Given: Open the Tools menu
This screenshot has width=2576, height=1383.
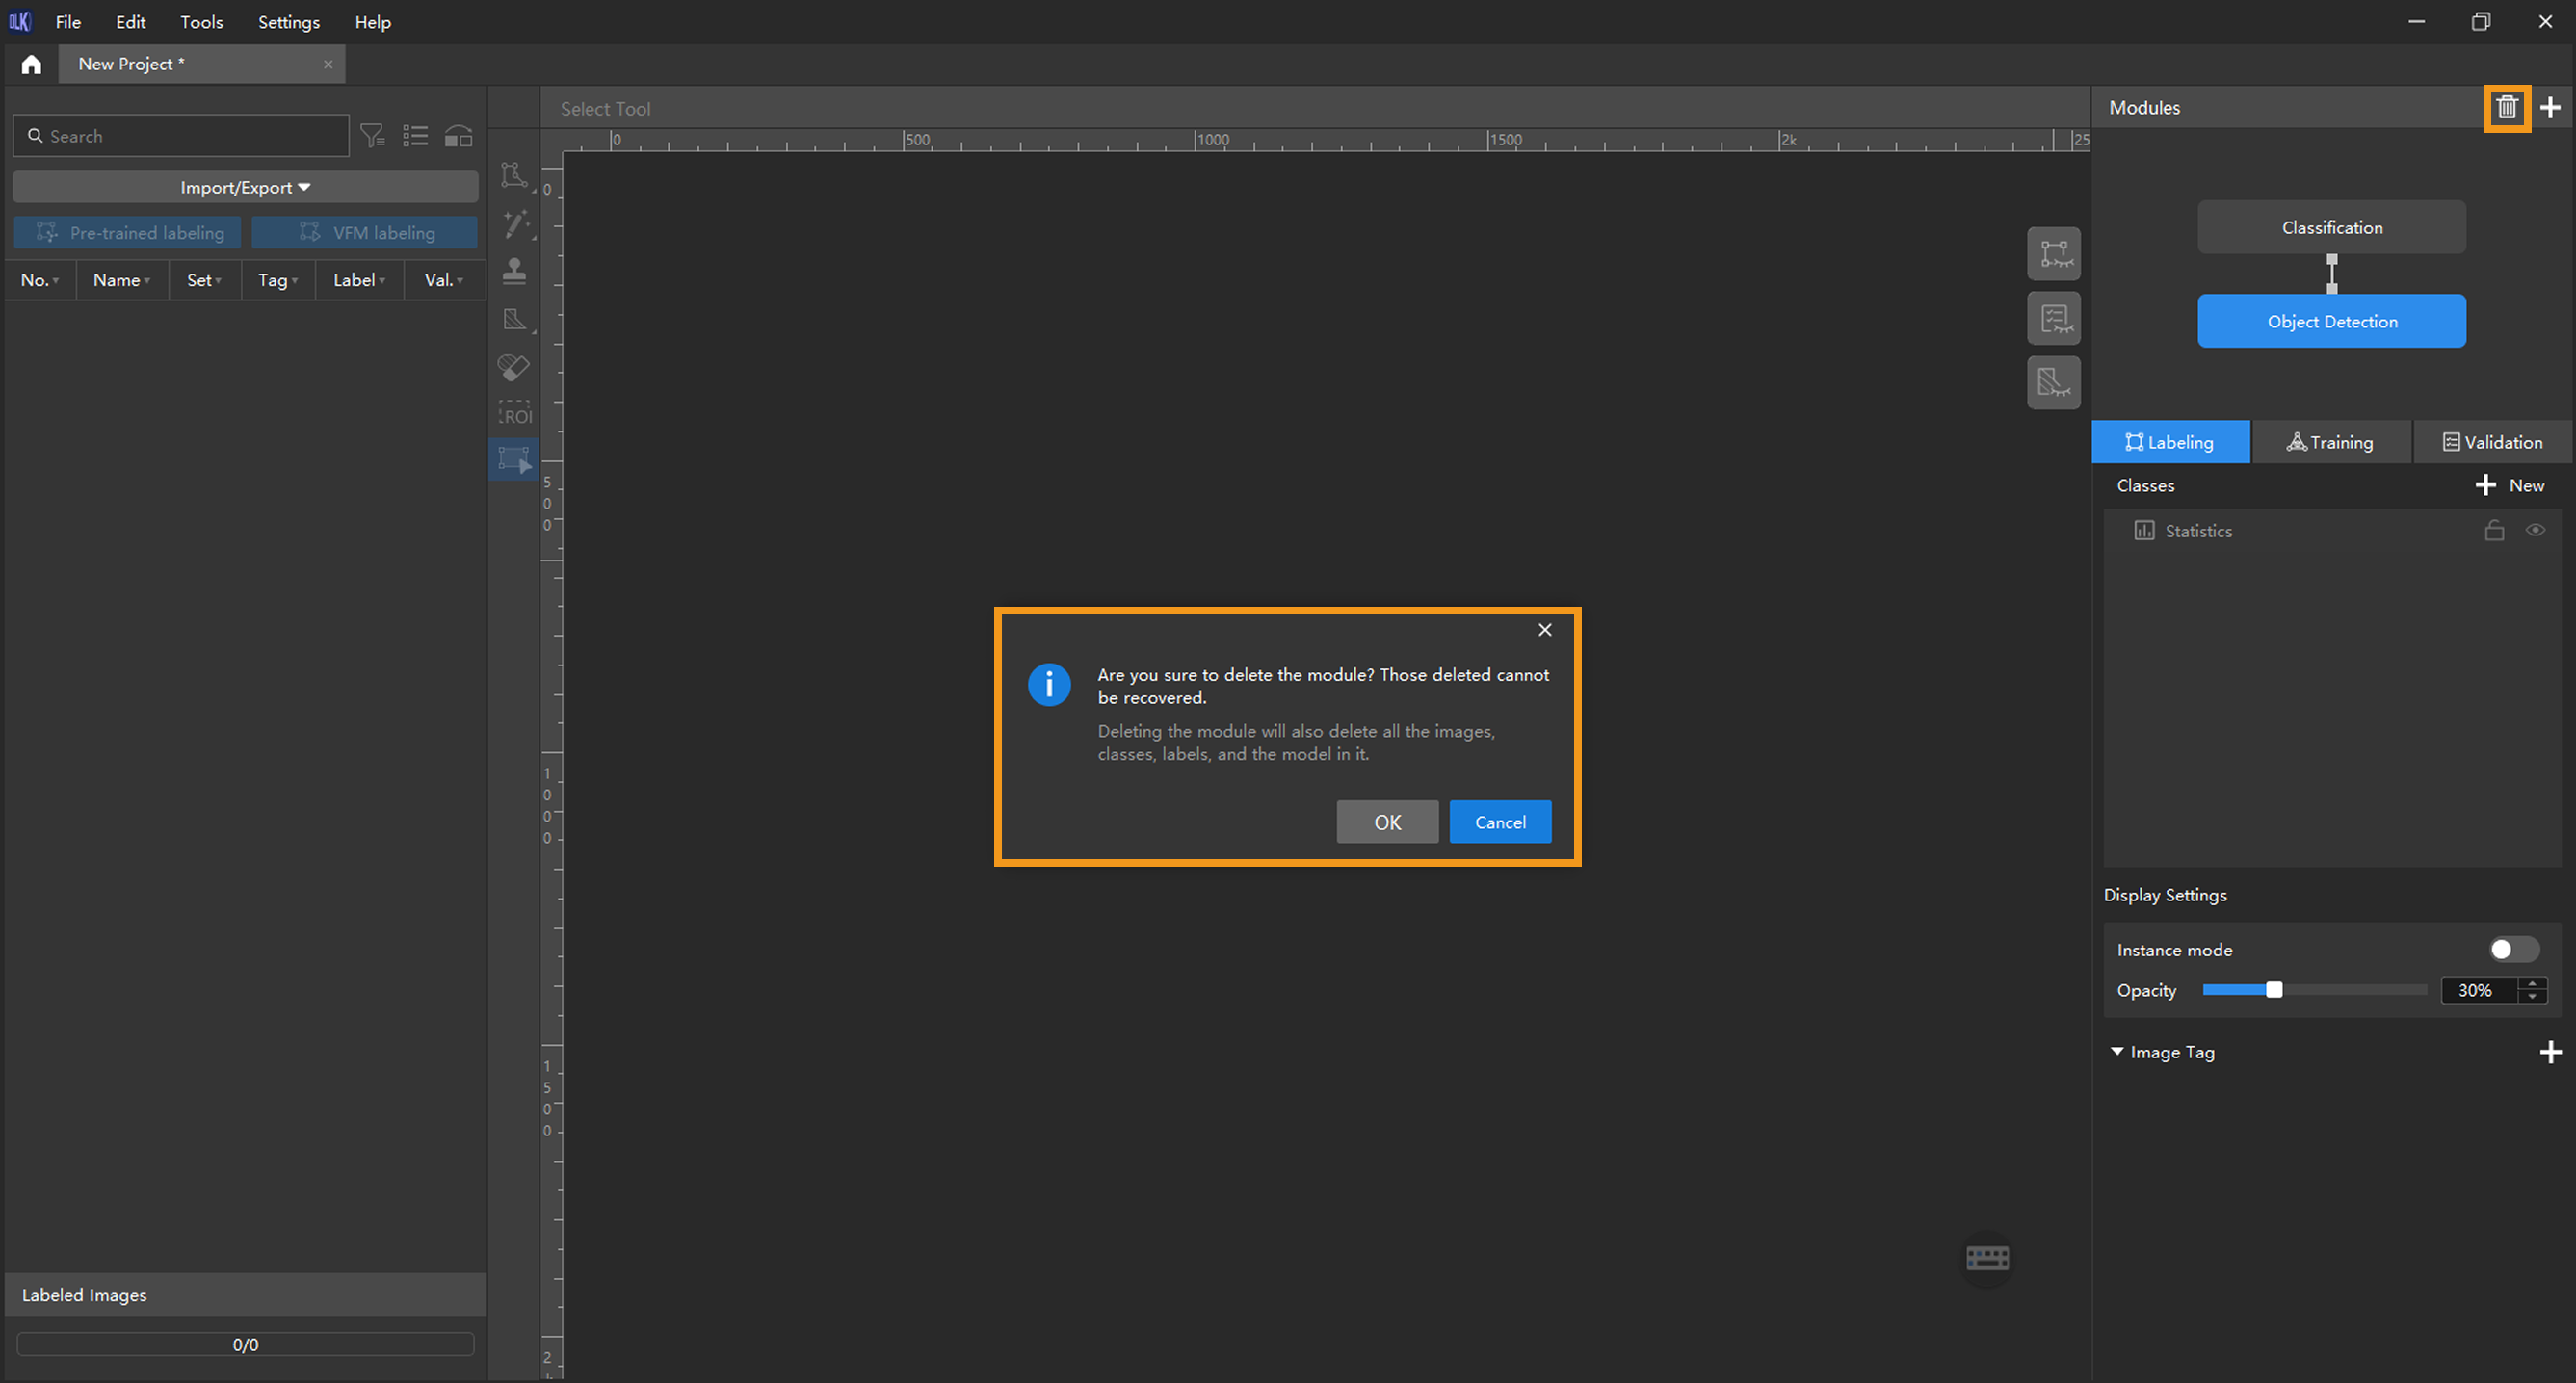Looking at the screenshot, I should pyautogui.click(x=201, y=22).
